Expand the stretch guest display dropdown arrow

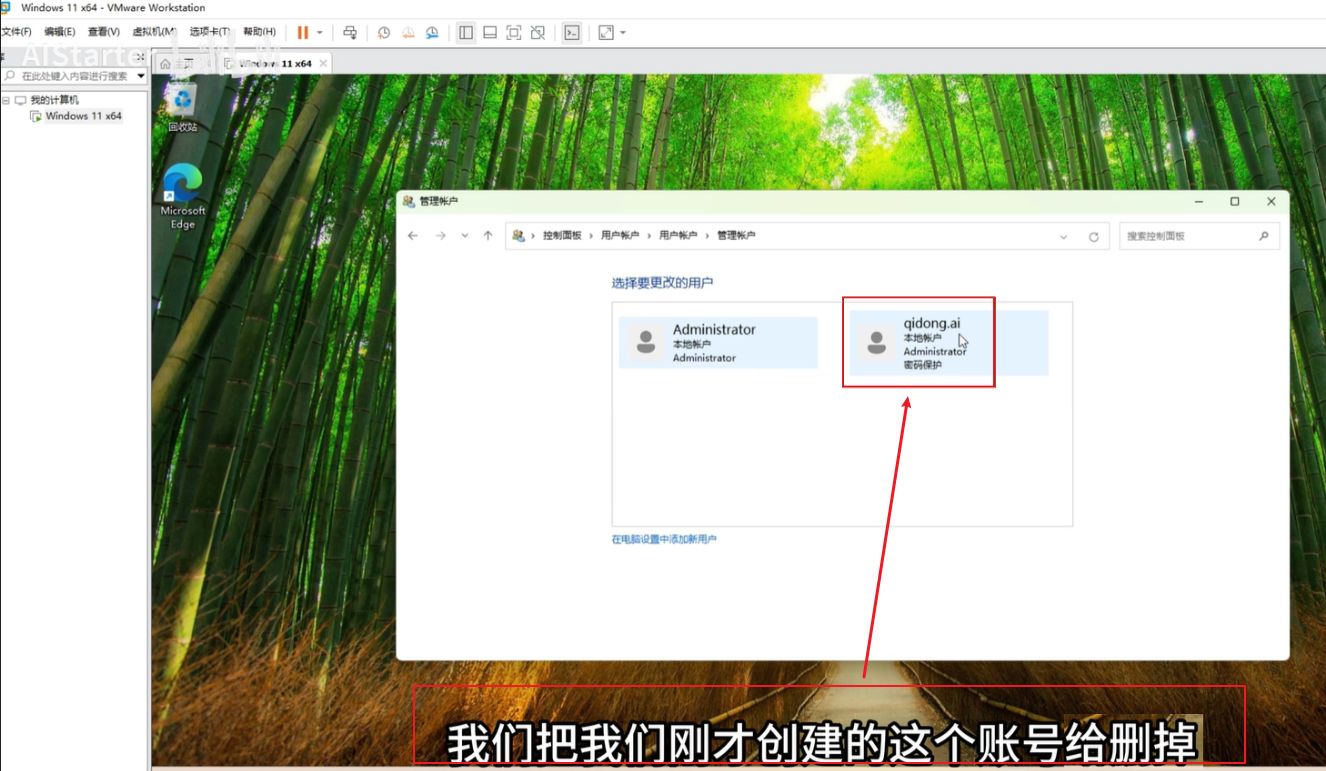(623, 32)
